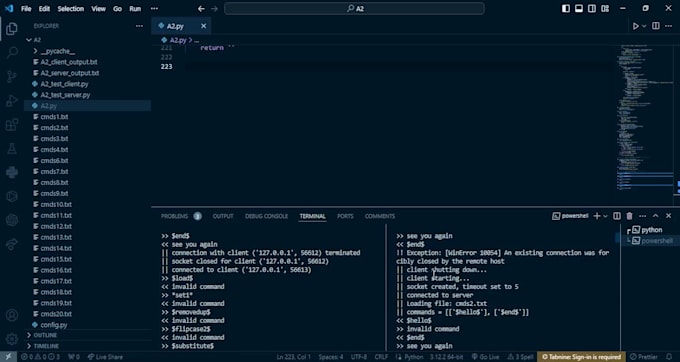This screenshot has width=680, height=362.
Task: Open the File menu
Action: (26, 9)
